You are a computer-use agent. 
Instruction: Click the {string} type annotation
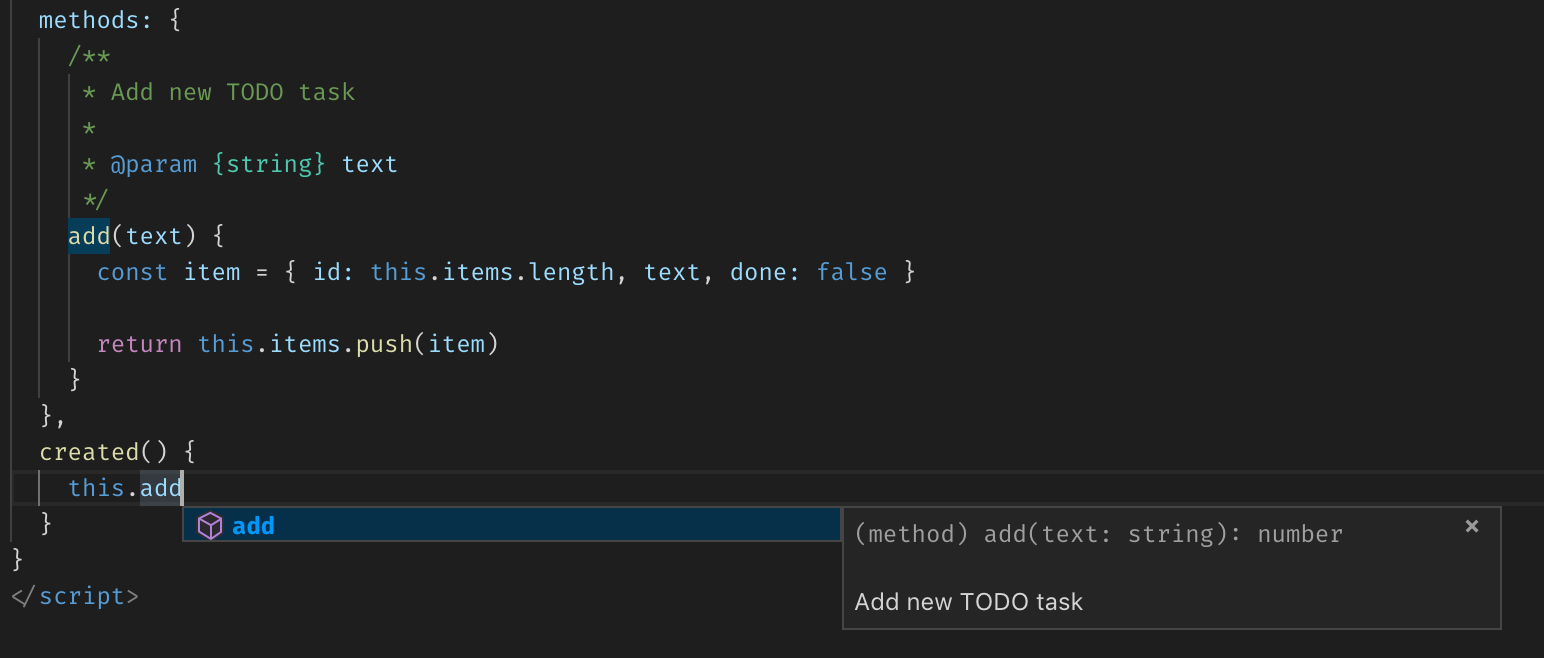269,164
